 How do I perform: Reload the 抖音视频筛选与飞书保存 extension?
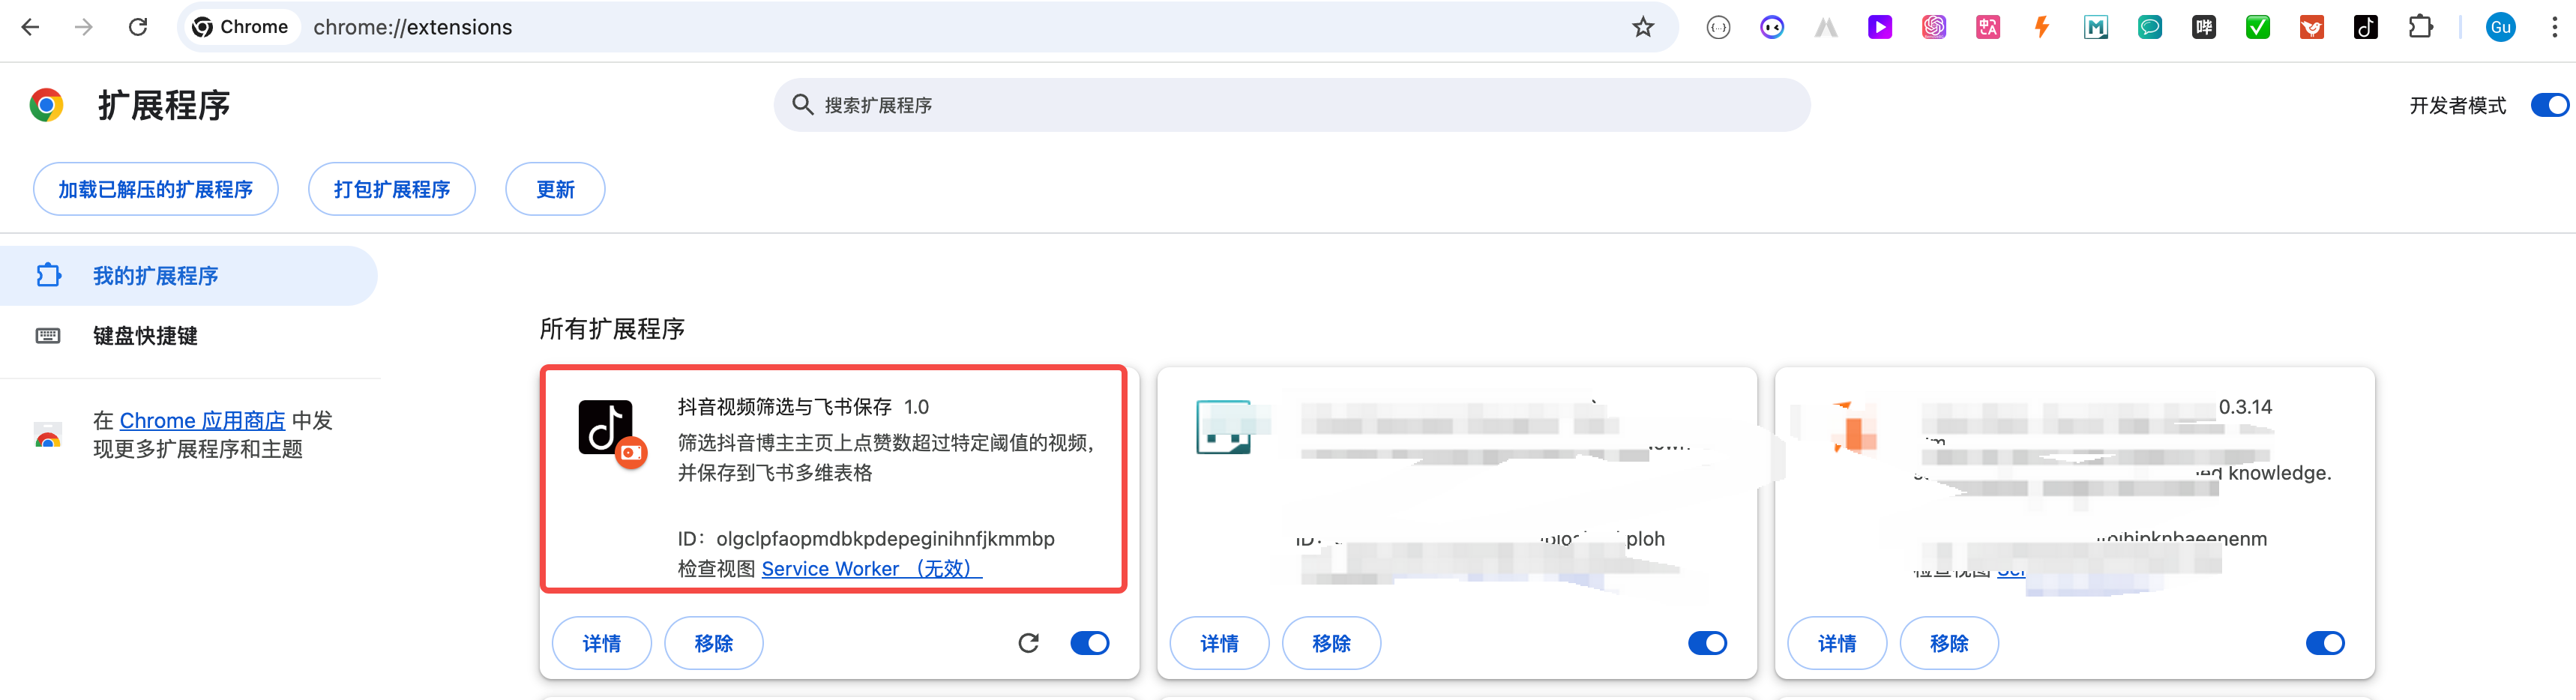click(1028, 643)
